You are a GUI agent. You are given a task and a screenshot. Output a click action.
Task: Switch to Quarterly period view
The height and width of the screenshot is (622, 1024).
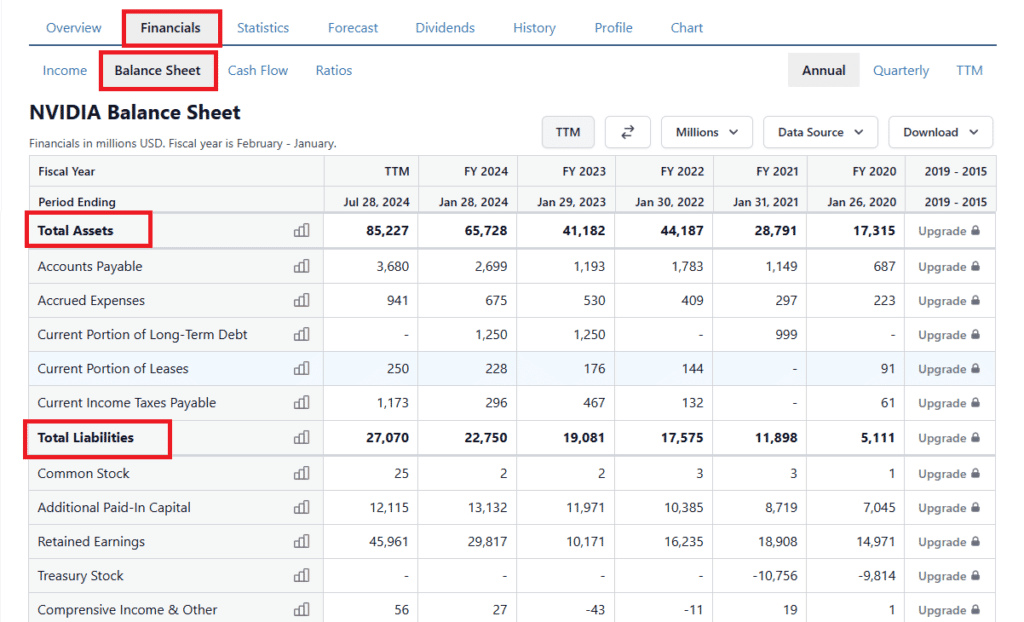coord(900,70)
